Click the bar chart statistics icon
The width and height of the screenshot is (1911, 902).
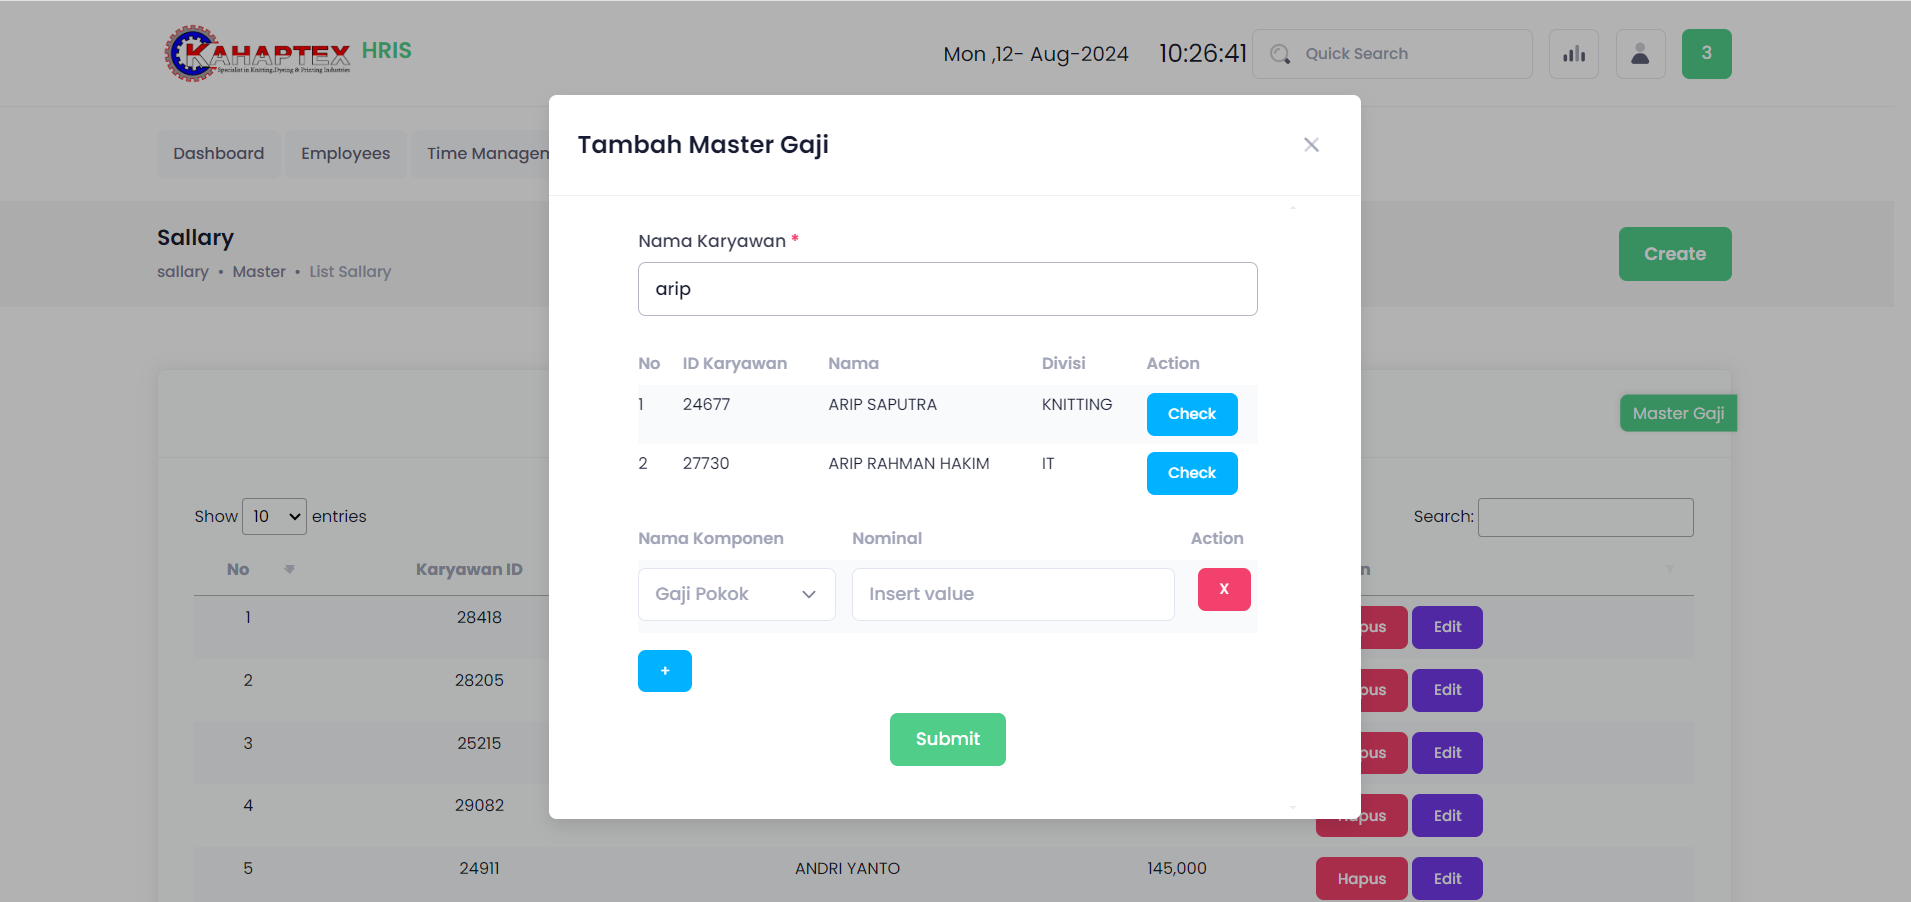(1573, 54)
